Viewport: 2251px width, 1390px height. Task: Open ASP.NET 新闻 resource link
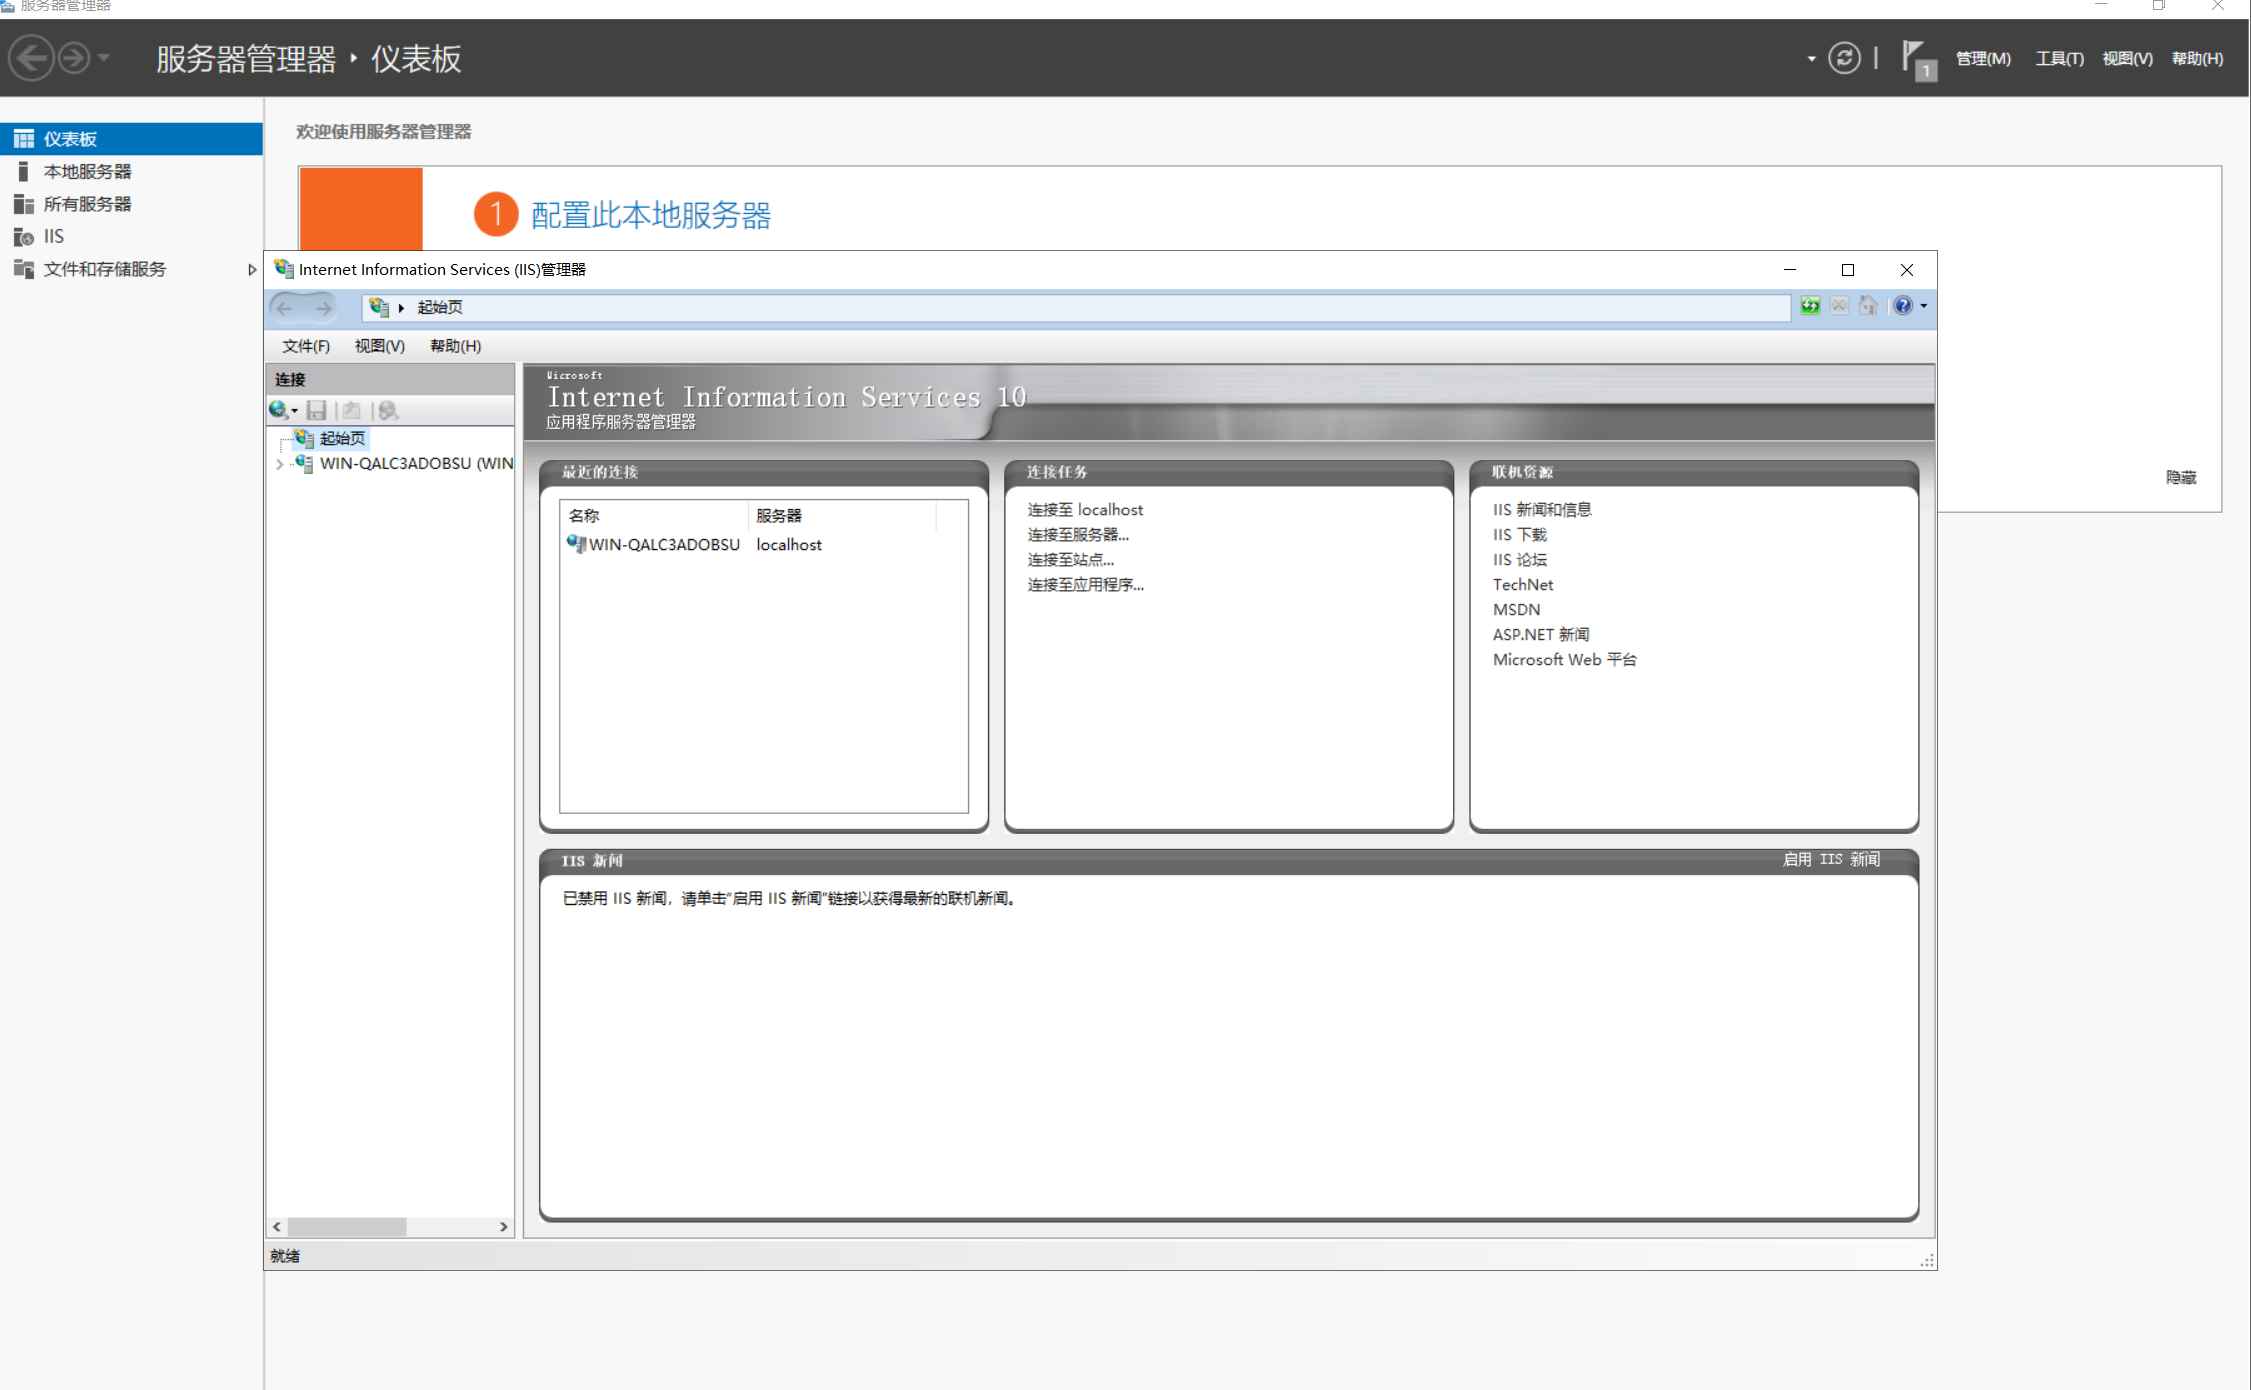point(1541,635)
